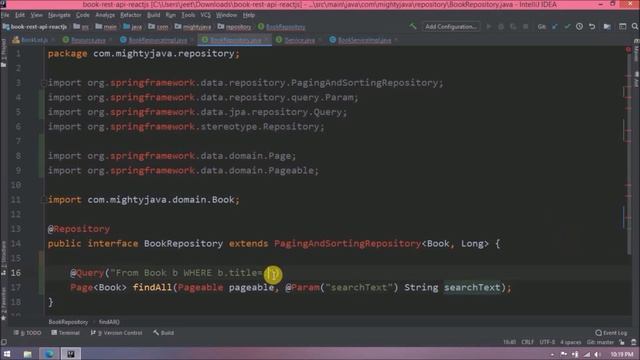Image resolution: width=640 pixels, height=360 pixels.
Task: Click the Git Revert/rollback arrow icon
Action: point(592,27)
